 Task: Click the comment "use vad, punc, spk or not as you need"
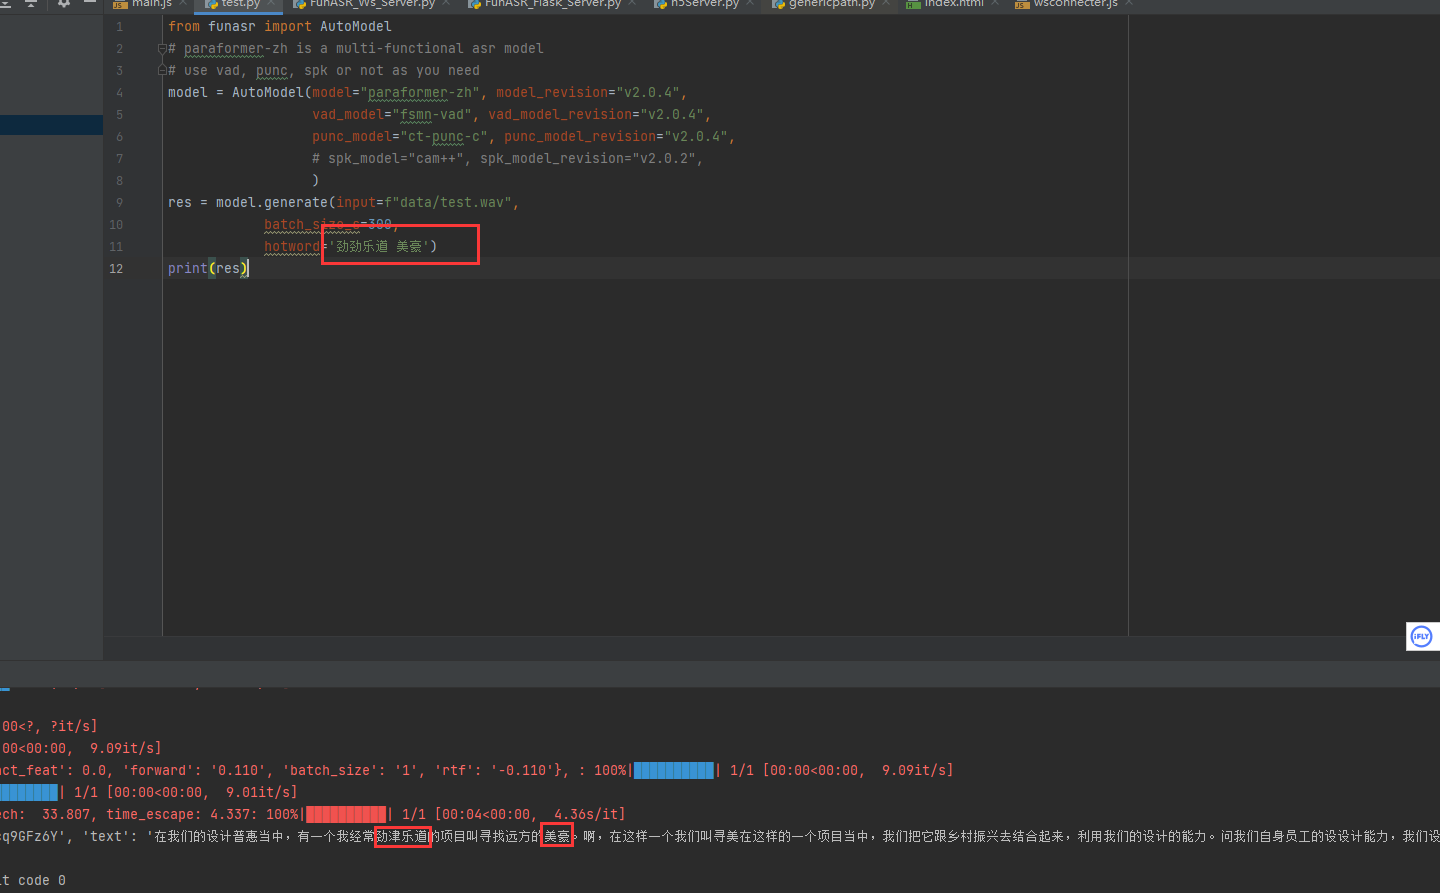click(332, 71)
